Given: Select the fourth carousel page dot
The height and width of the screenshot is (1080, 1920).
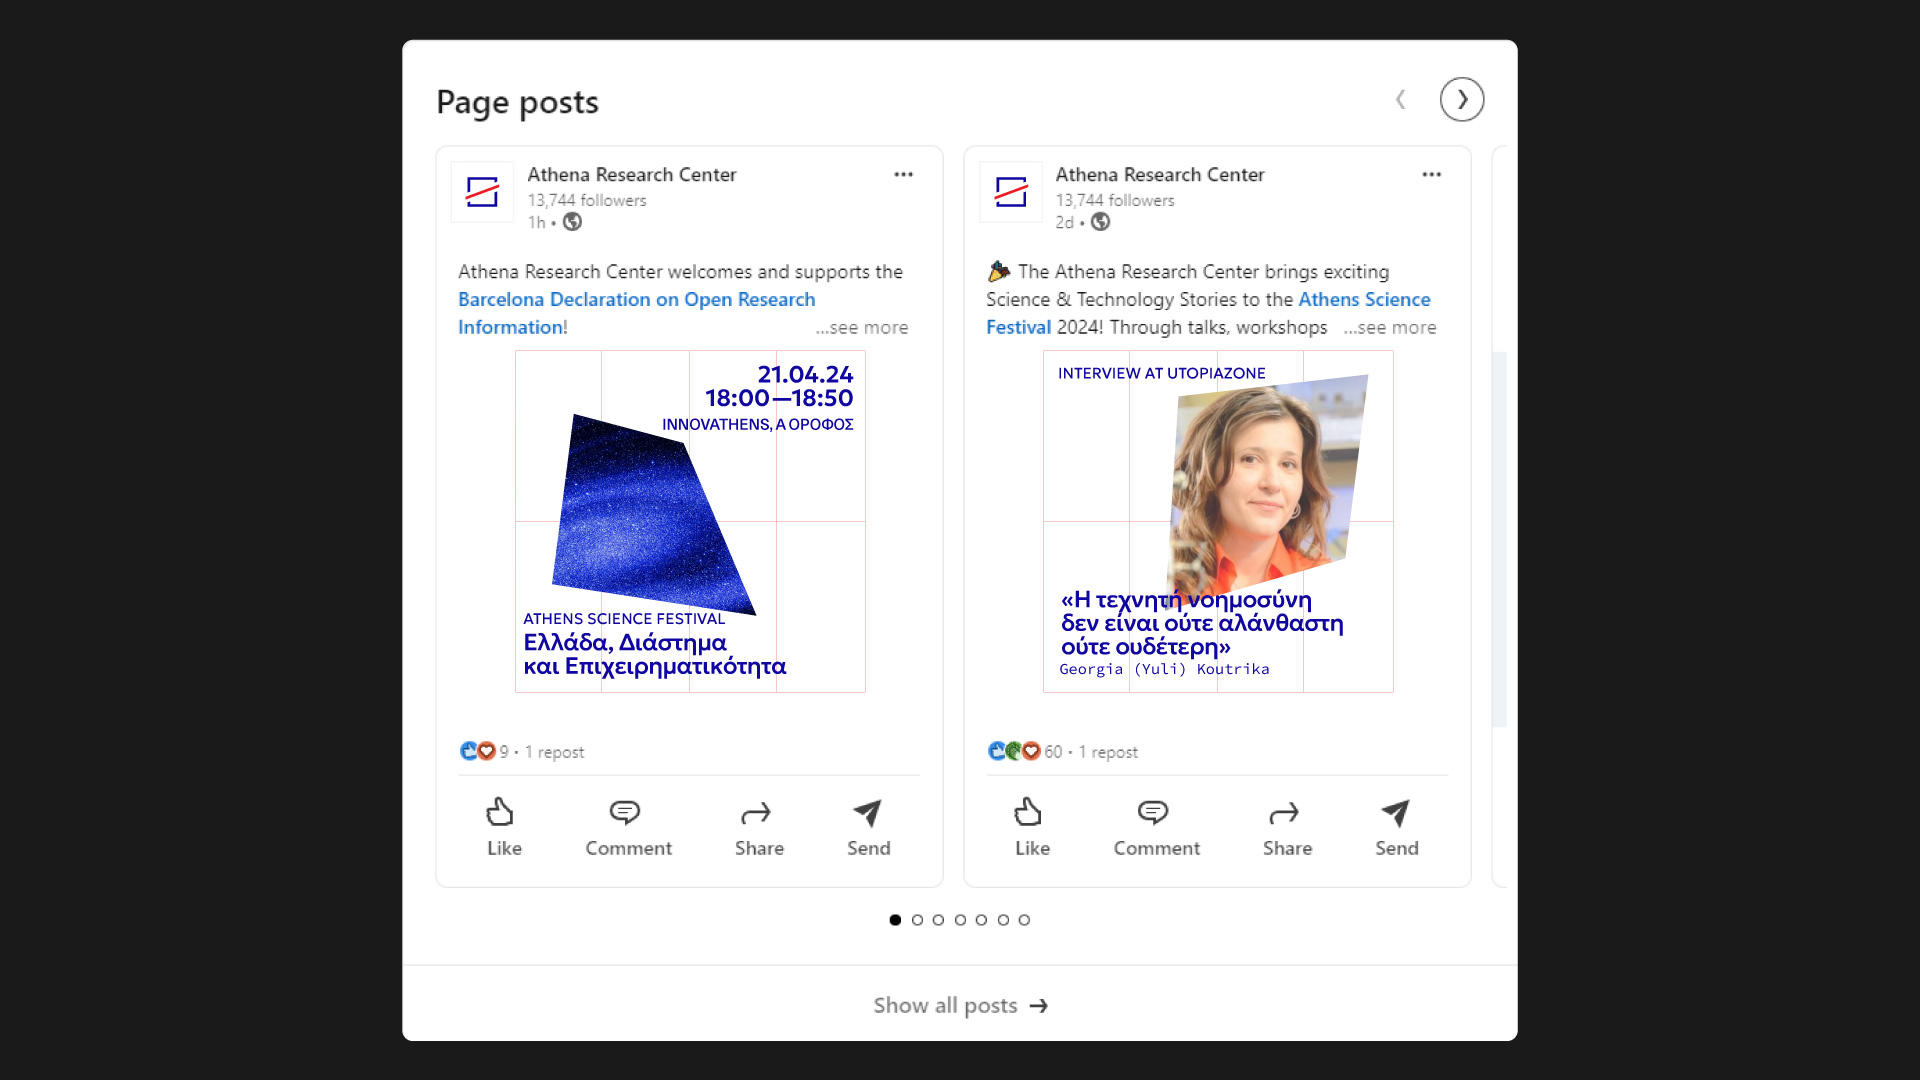Looking at the screenshot, I should click(x=960, y=920).
